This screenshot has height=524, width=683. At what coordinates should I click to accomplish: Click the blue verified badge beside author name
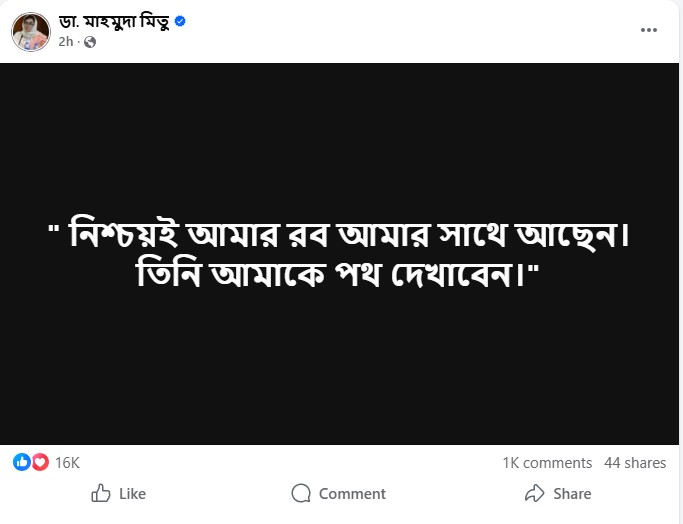pyautogui.click(x=180, y=22)
